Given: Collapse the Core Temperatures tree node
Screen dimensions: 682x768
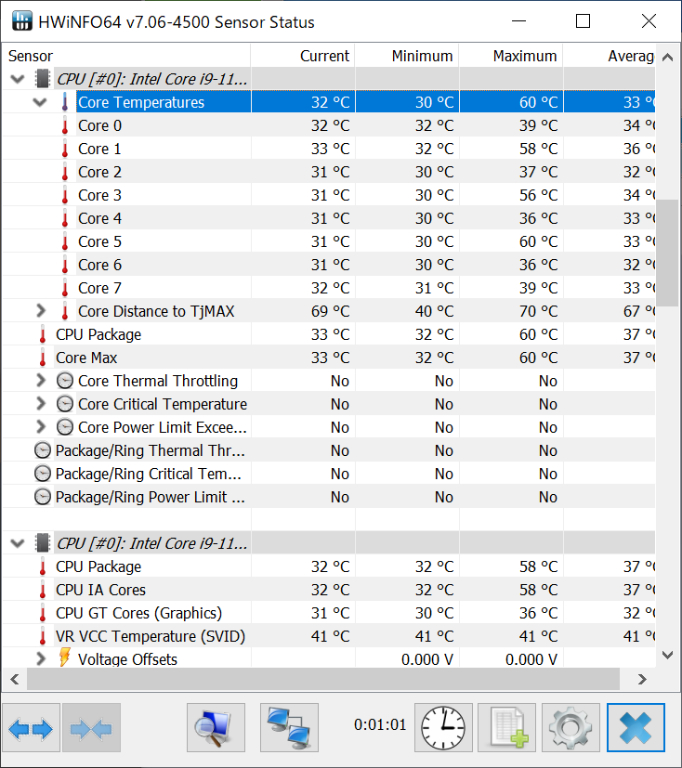Looking at the screenshot, I should 40,102.
